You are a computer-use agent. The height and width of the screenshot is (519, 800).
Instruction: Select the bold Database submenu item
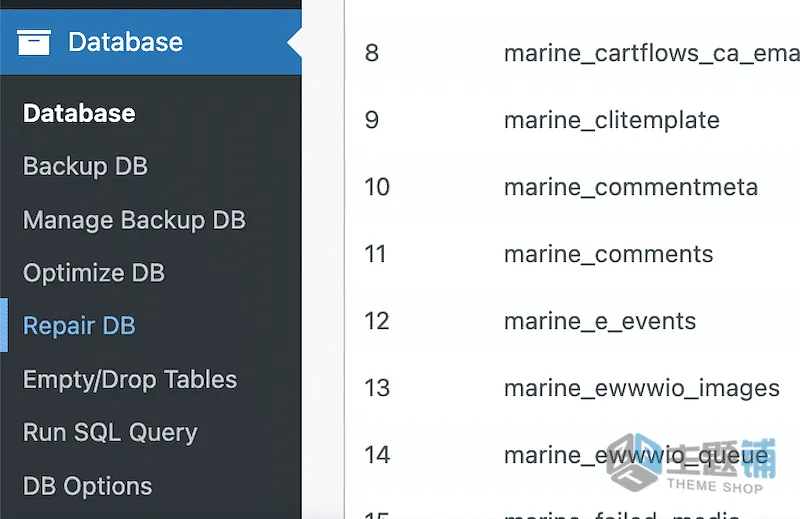coord(79,113)
